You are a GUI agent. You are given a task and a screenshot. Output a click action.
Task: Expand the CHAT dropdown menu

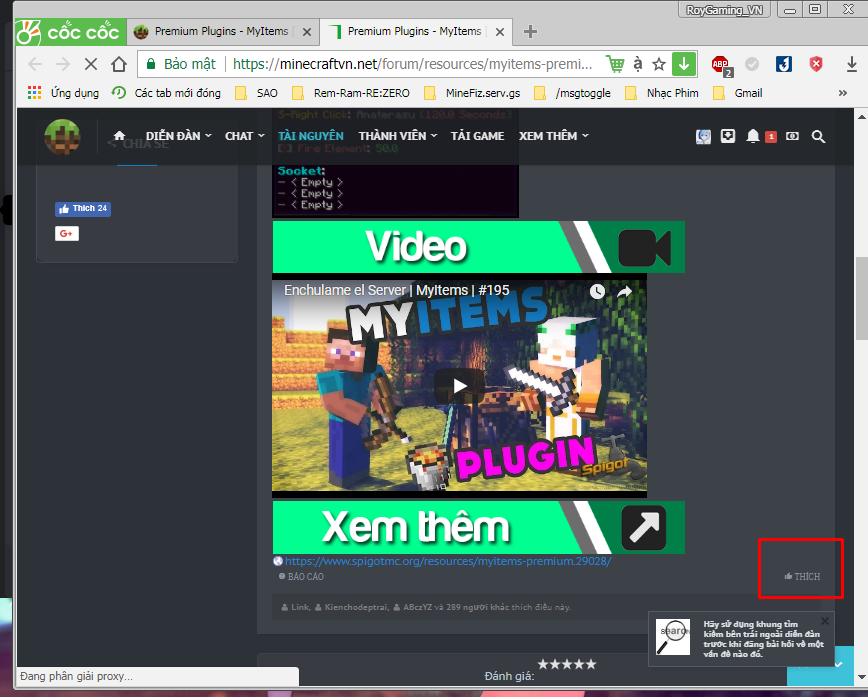[x=240, y=135]
